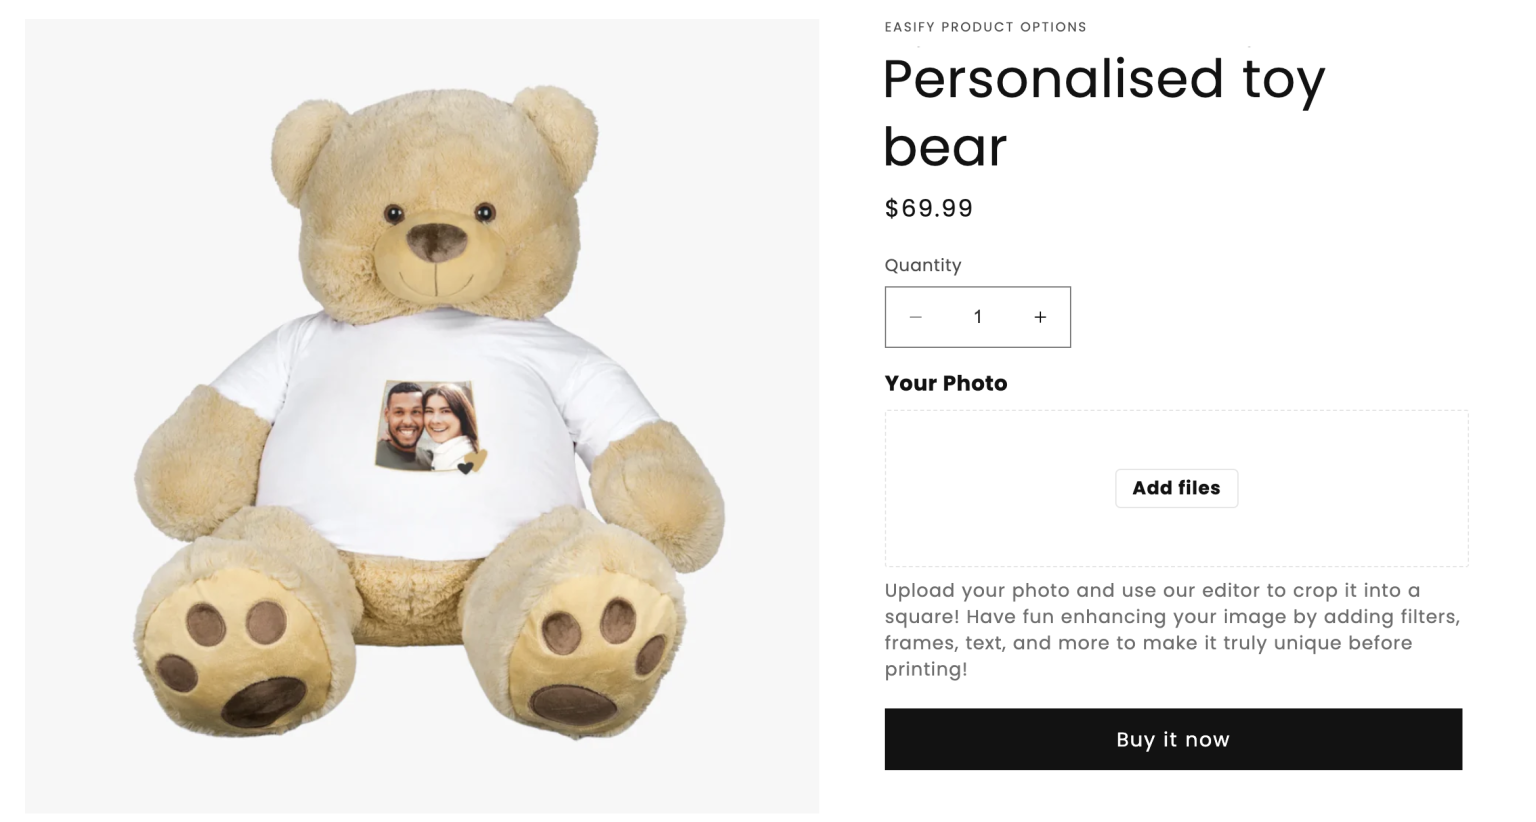
Task: Click the upload instructions paragraph
Action: [x=1172, y=629]
